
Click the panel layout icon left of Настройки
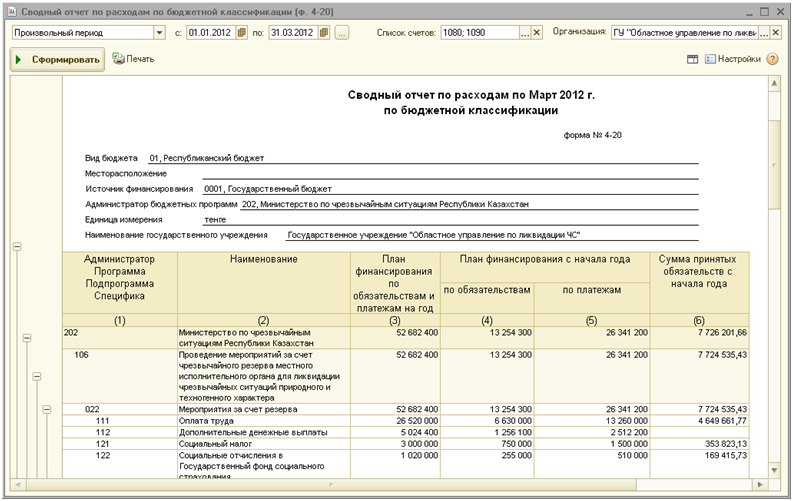pyautogui.click(x=692, y=60)
